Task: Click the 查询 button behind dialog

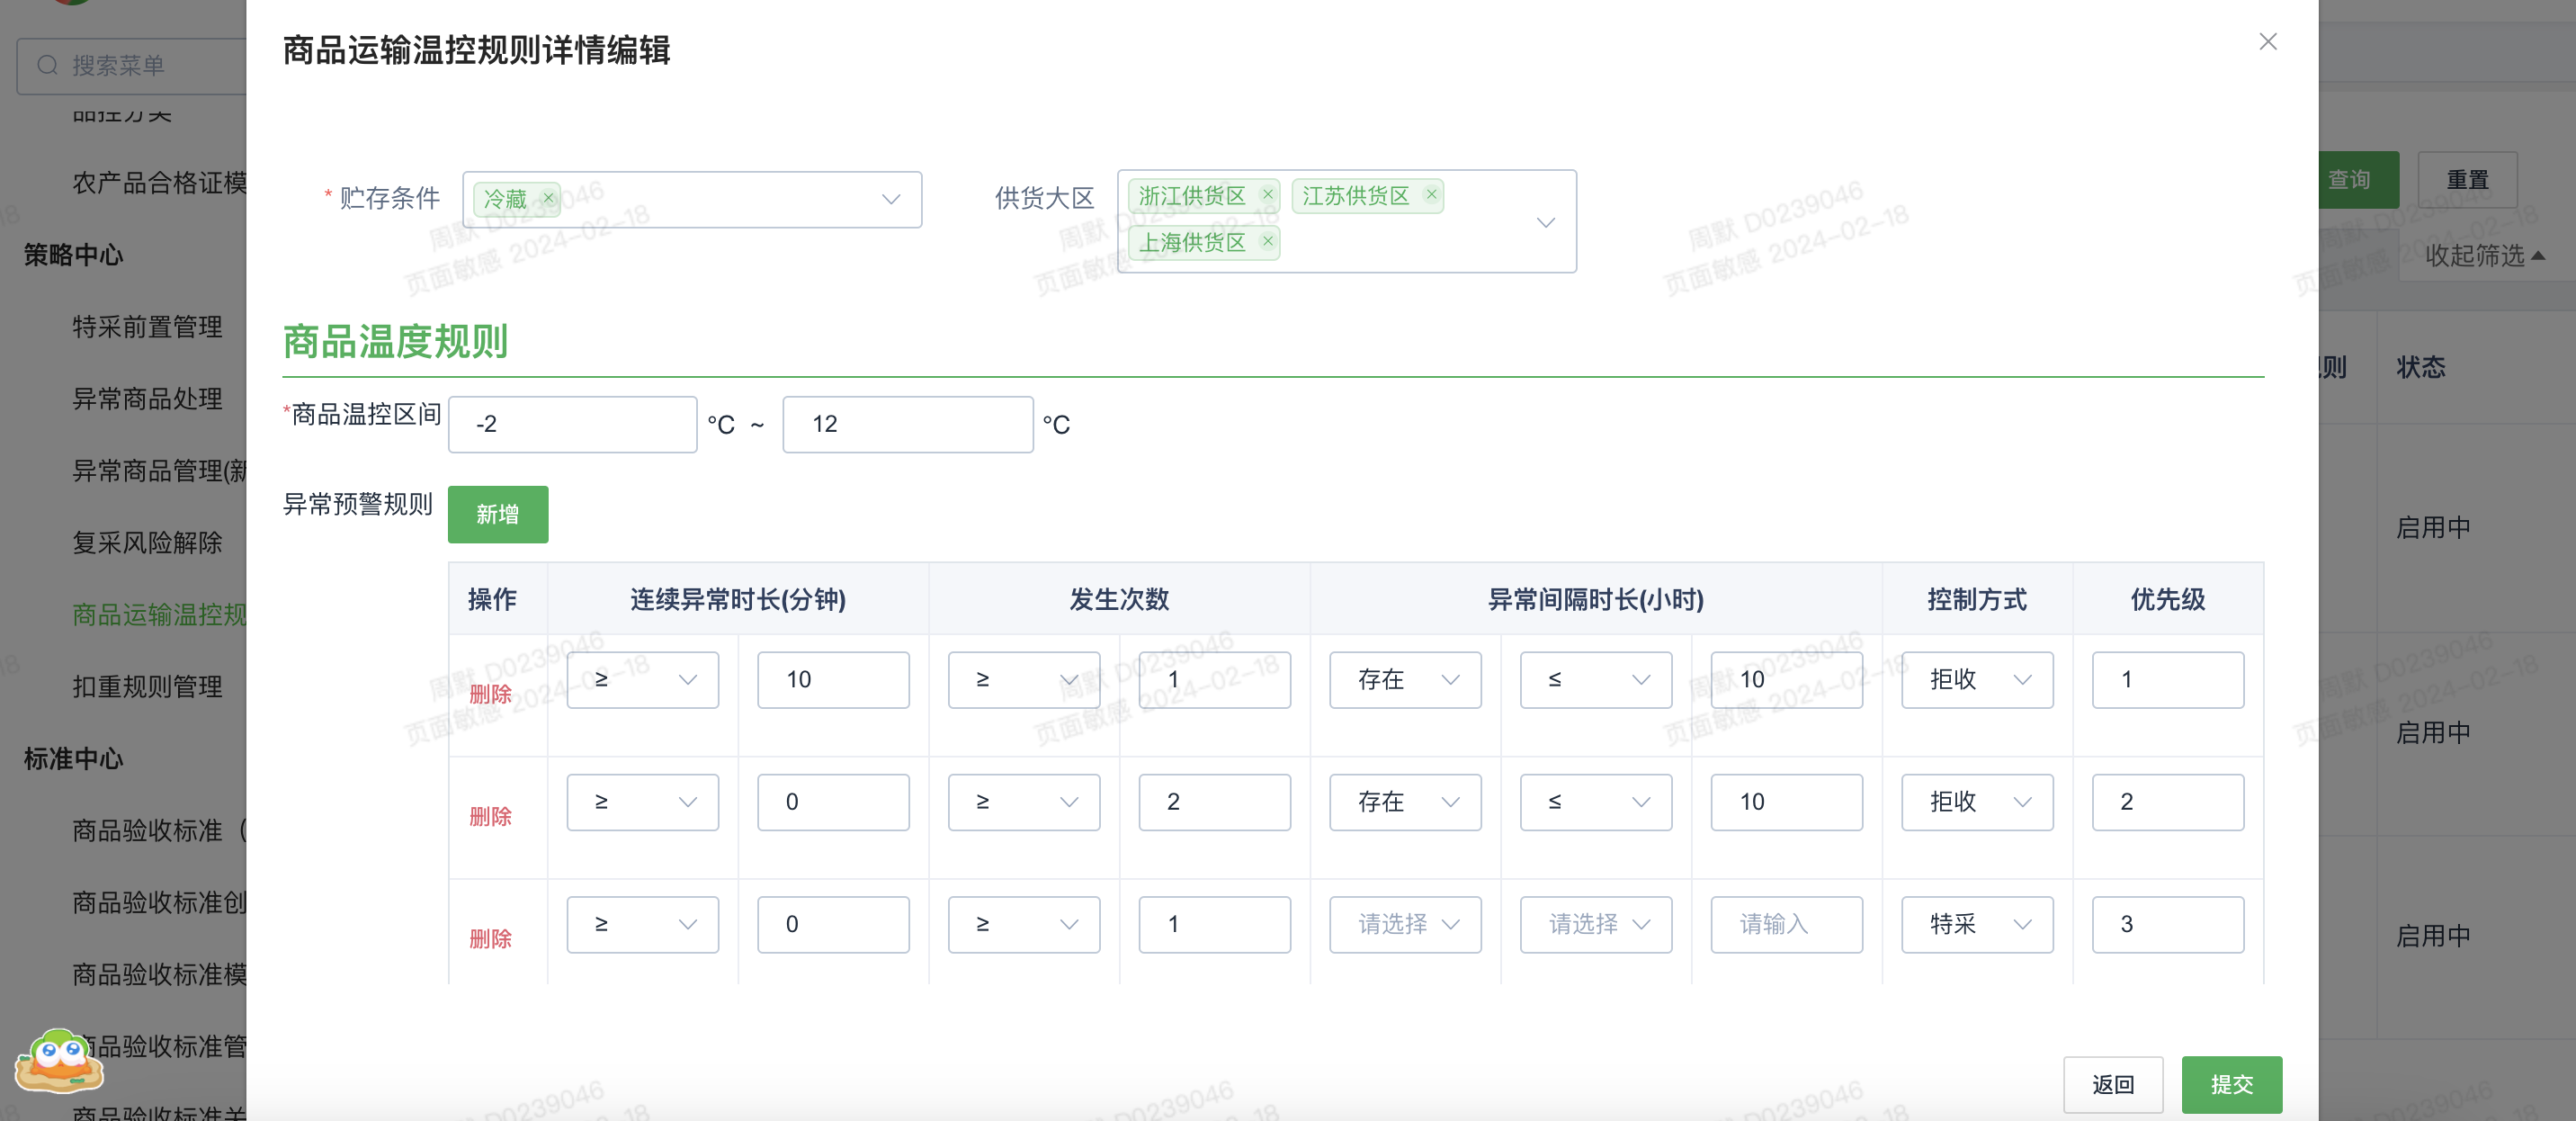Action: click(x=2358, y=180)
